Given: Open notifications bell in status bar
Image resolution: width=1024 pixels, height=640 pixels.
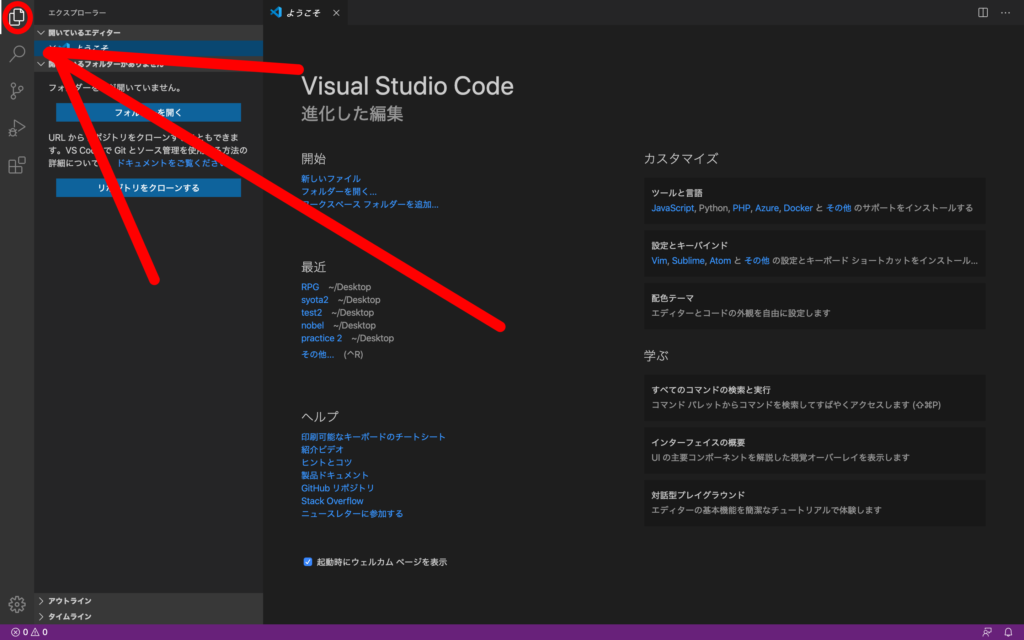Looking at the screenshot, I should point(1008,632).
